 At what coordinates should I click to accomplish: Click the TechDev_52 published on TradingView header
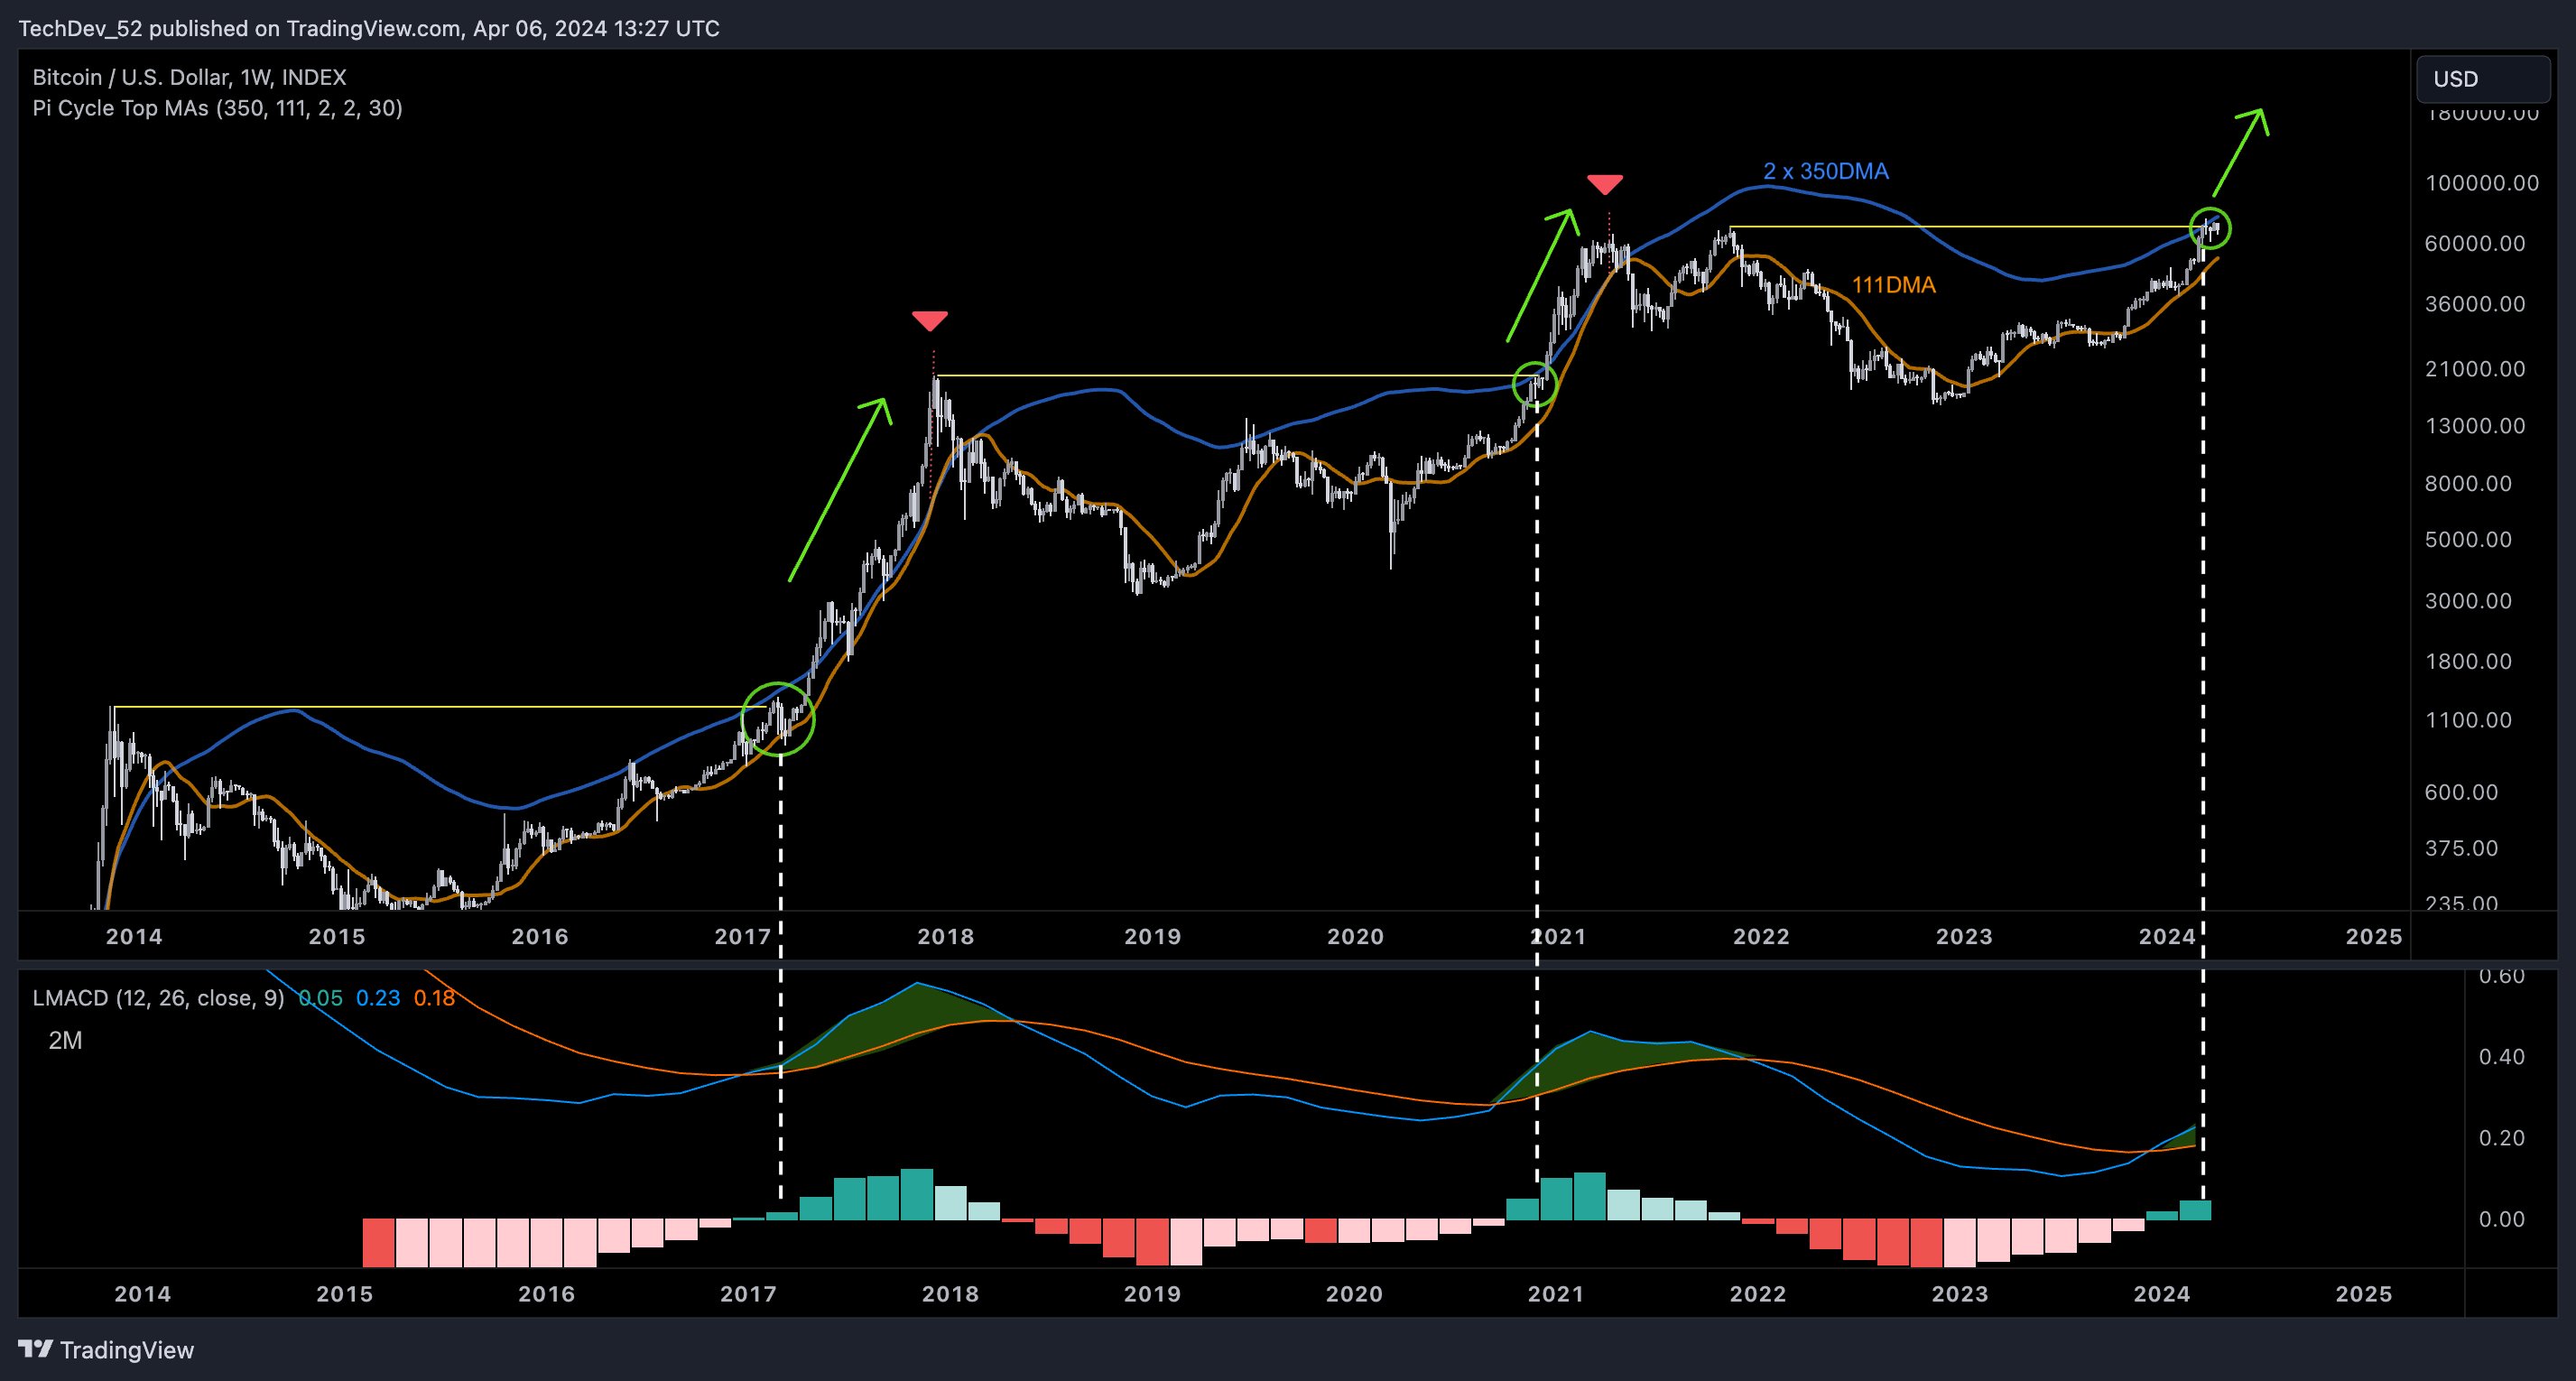coord(368,28)
